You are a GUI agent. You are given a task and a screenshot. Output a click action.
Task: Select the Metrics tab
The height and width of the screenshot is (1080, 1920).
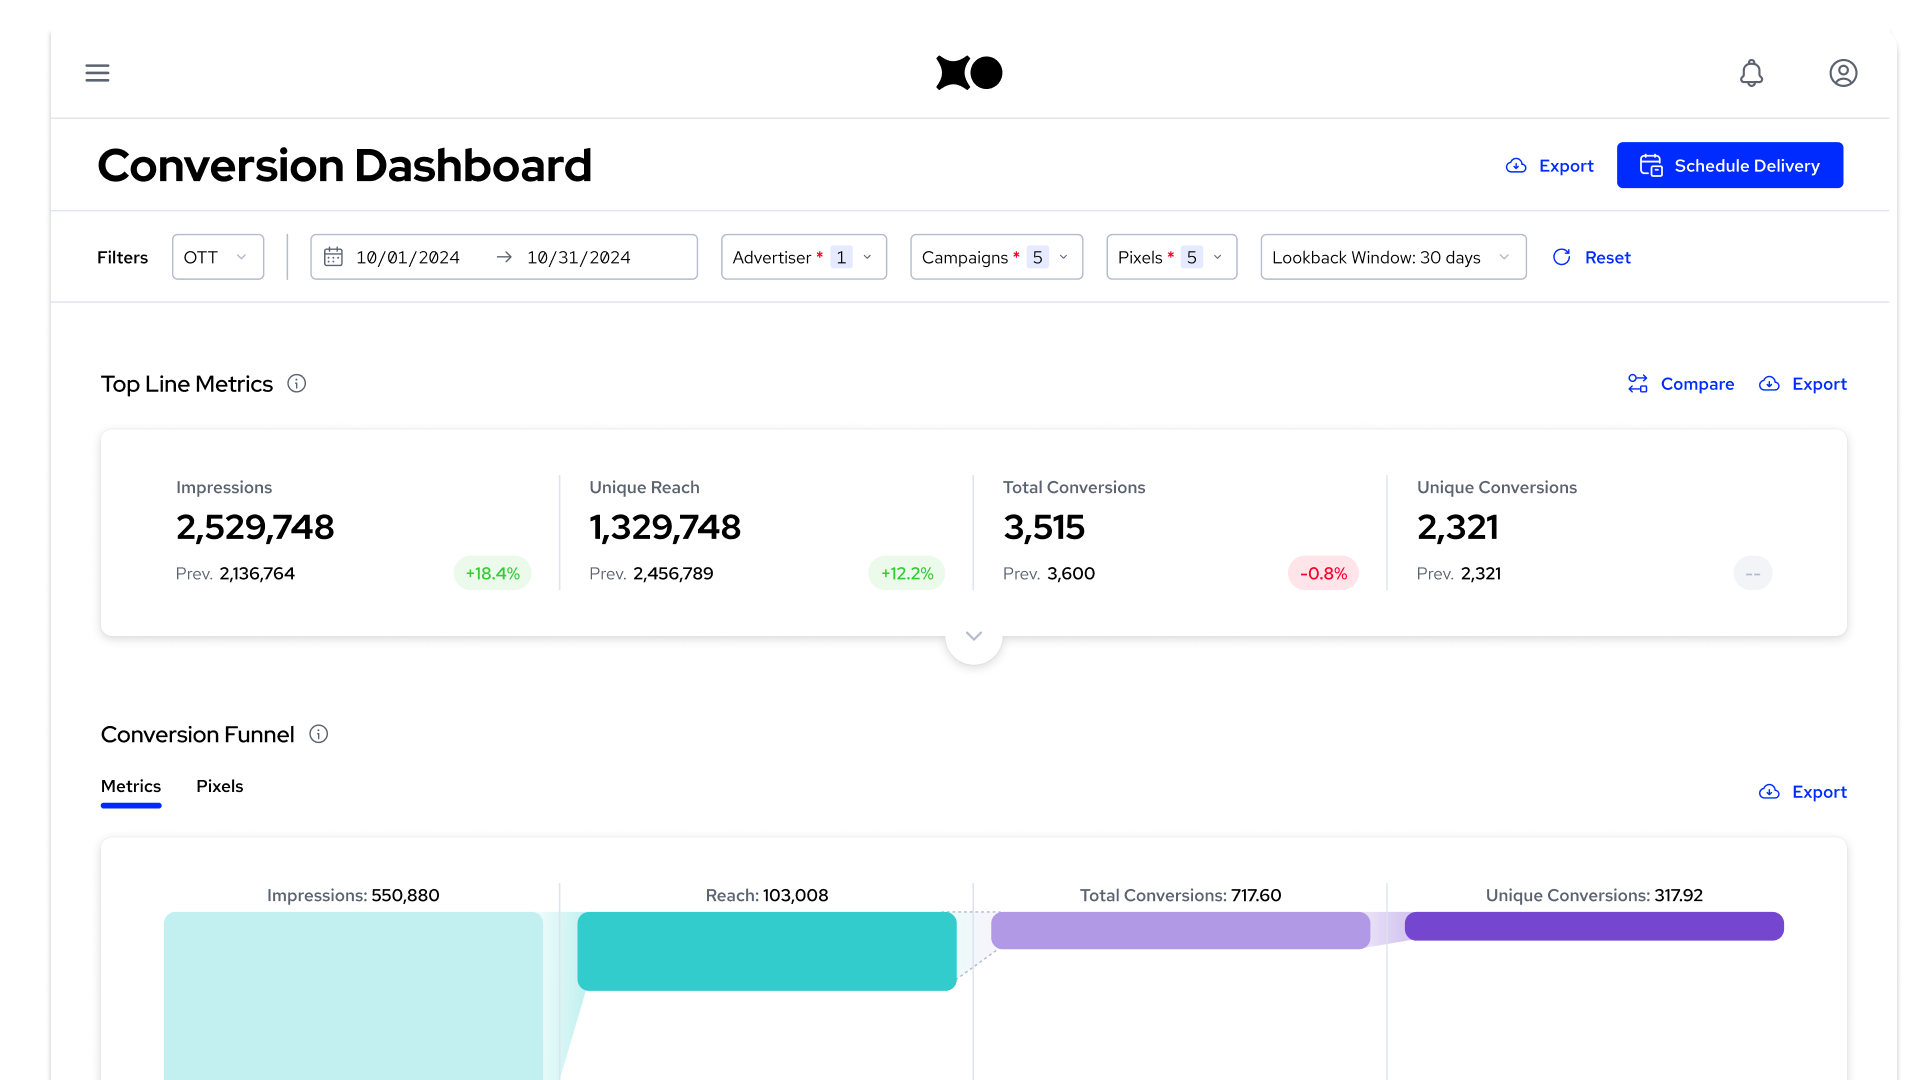131,786
